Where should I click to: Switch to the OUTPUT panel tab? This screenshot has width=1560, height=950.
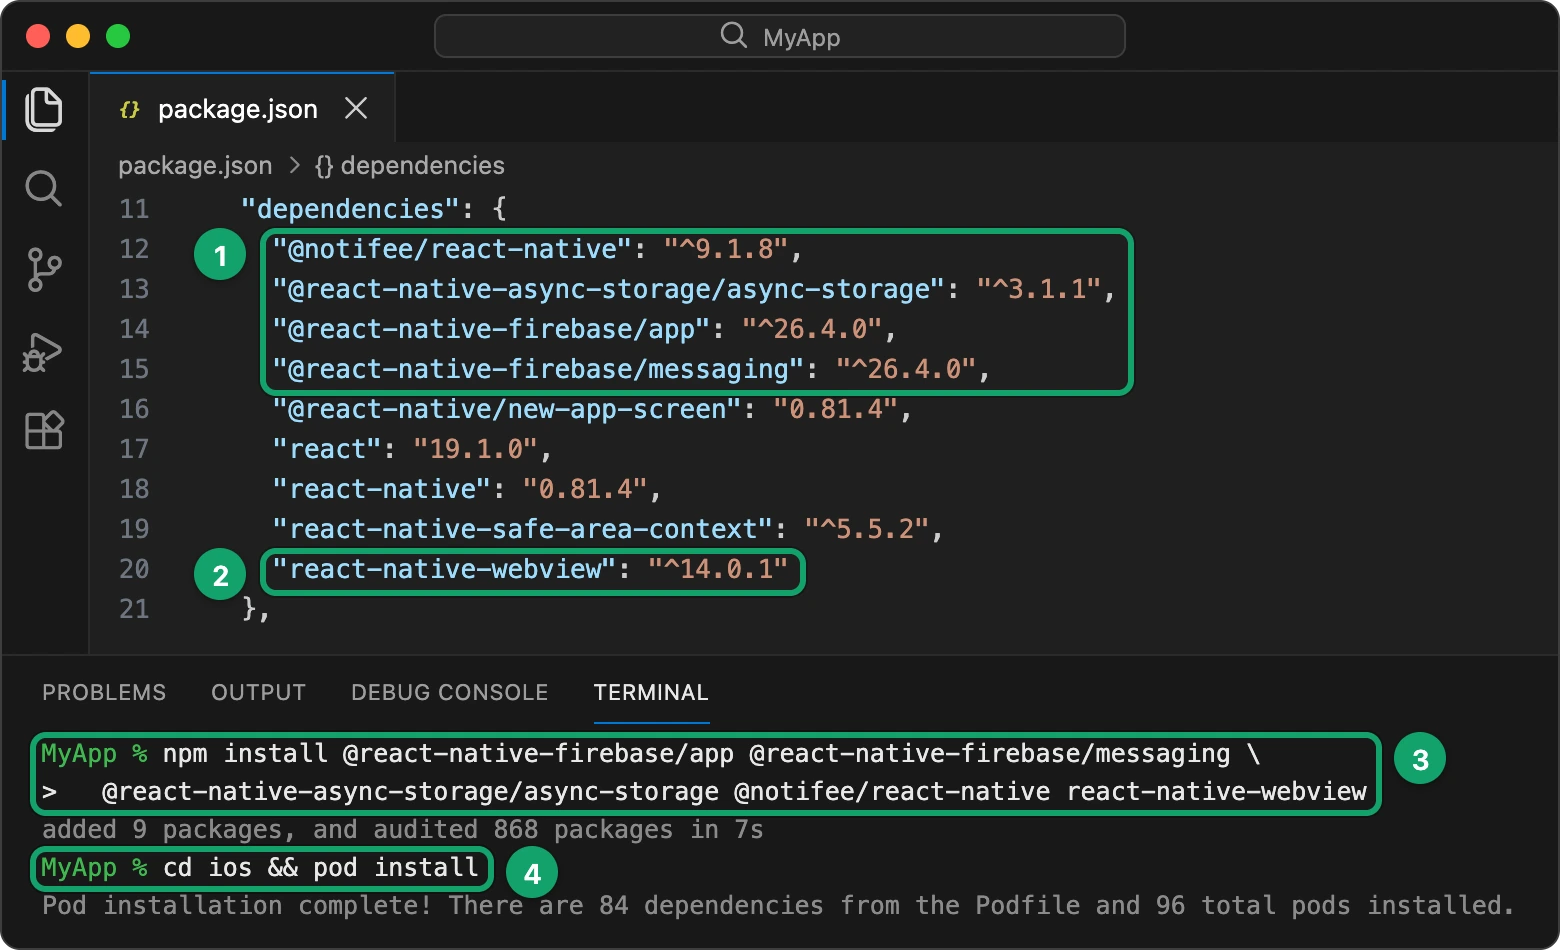(258, 692)
